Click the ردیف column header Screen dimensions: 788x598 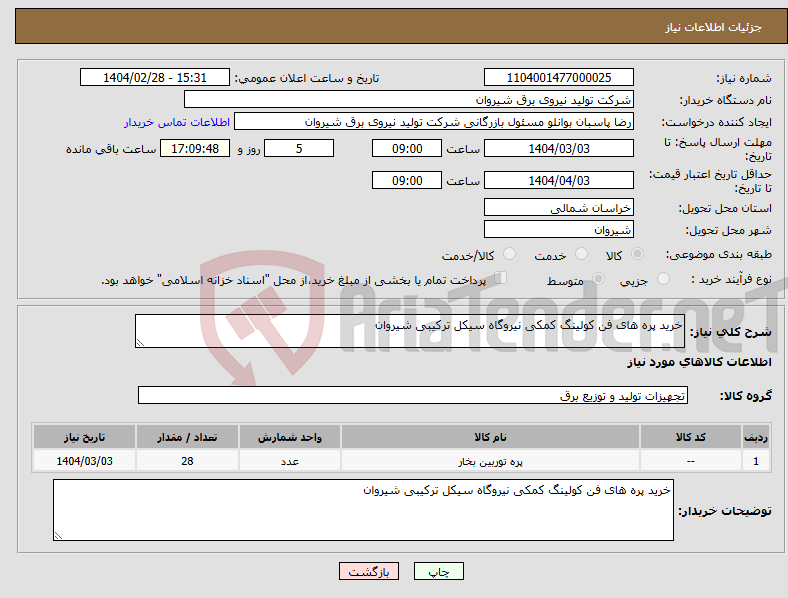coord(756,437)
